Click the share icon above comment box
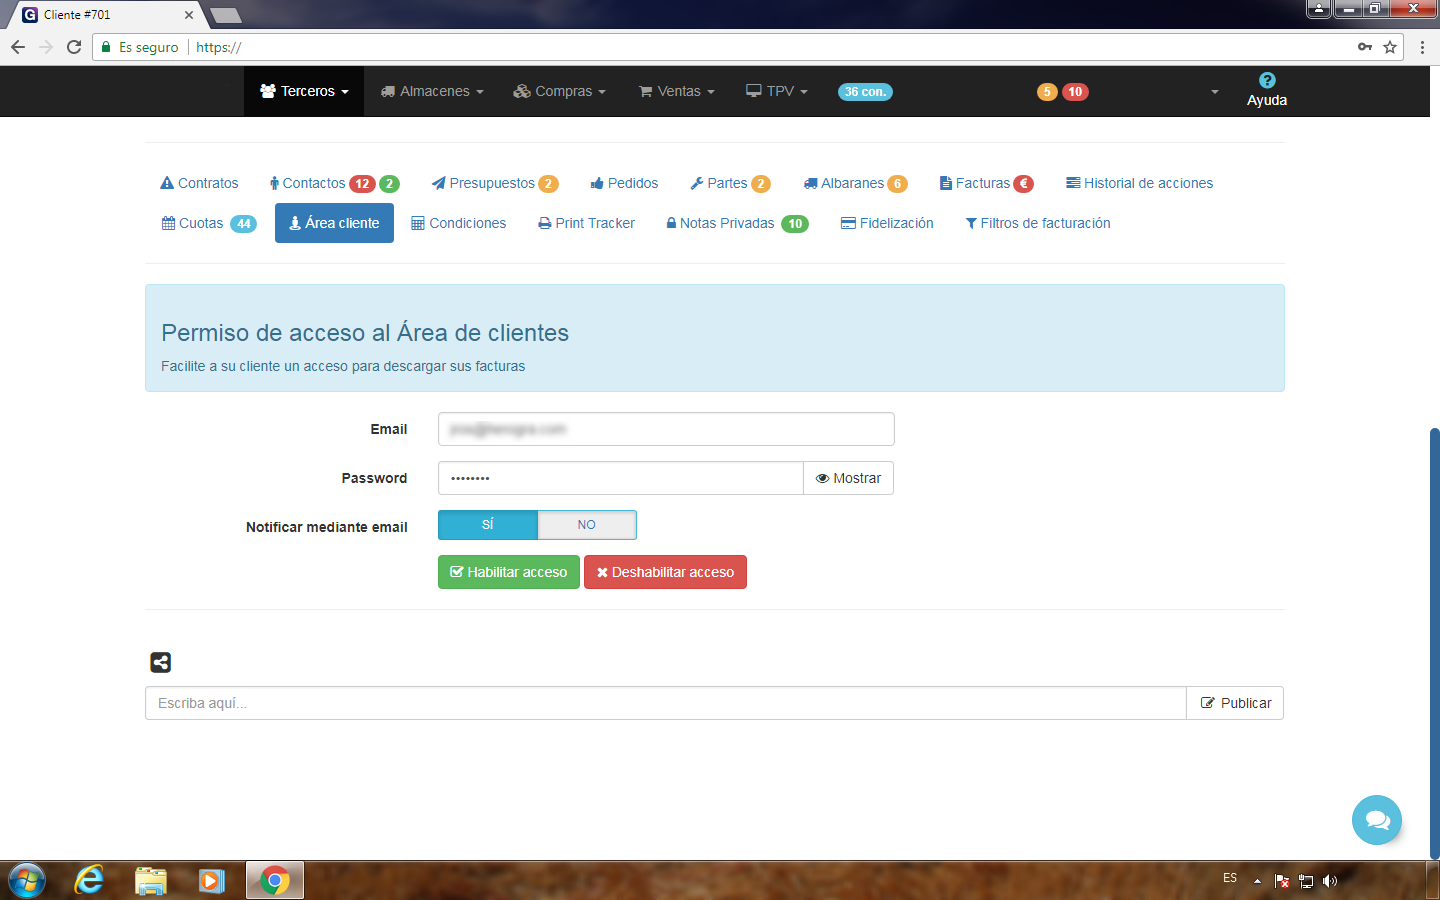The width and height of the screenshot is (1440, 900). pyautogui.click(x=160, y=662)
